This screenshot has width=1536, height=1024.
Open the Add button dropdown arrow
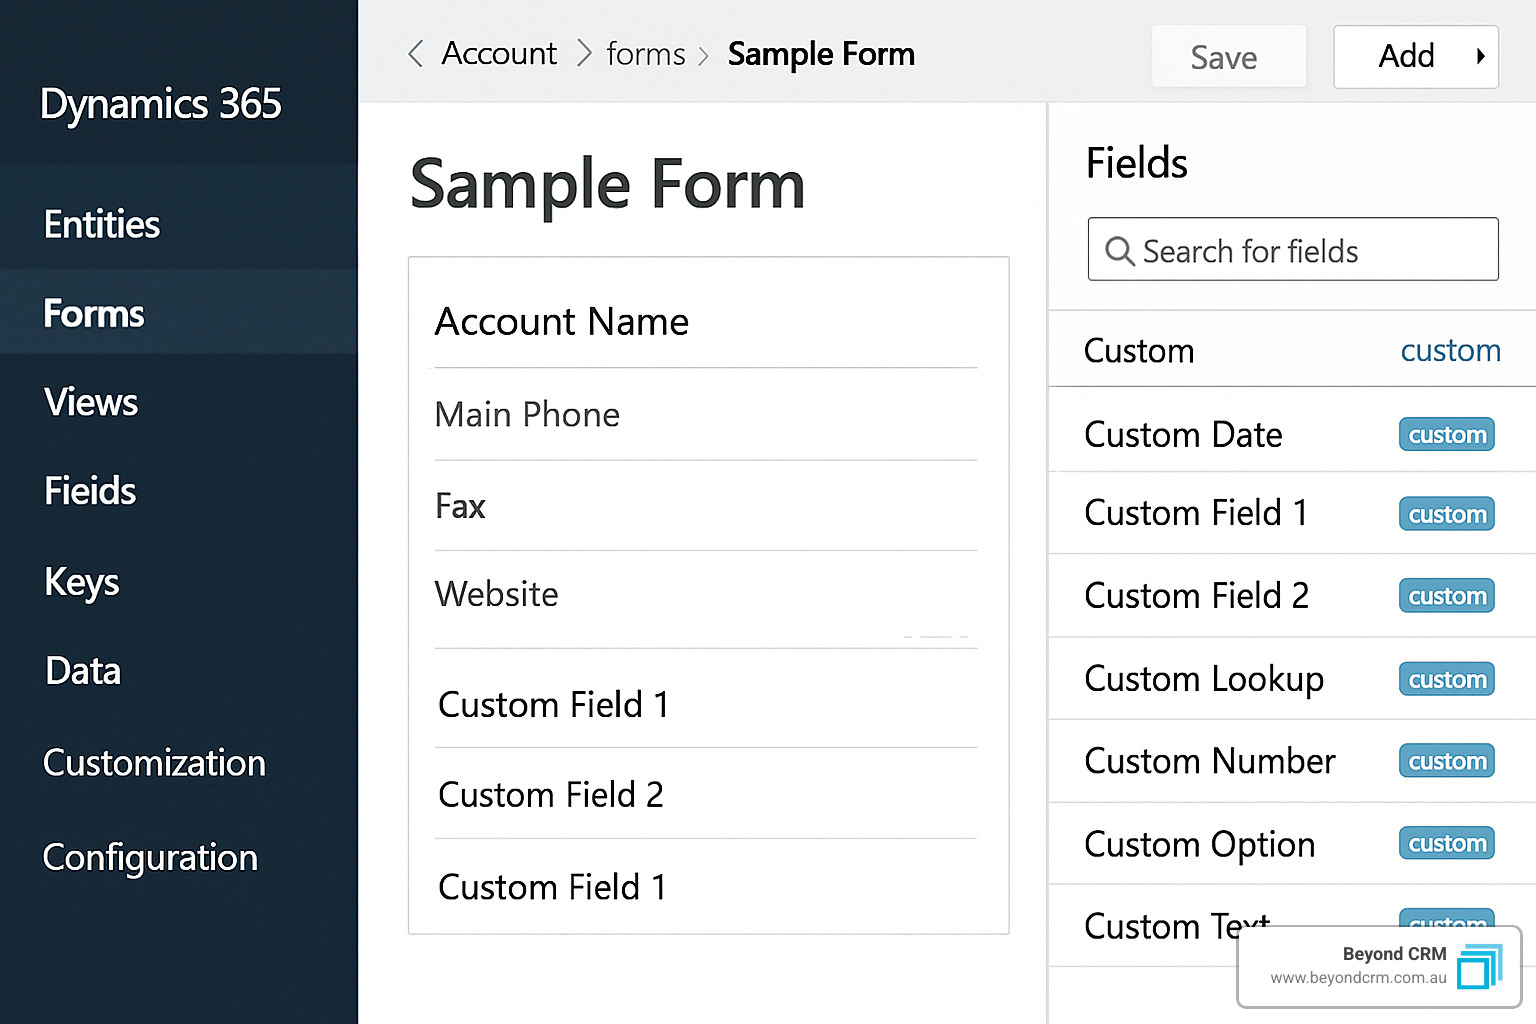coord(1481,57)
